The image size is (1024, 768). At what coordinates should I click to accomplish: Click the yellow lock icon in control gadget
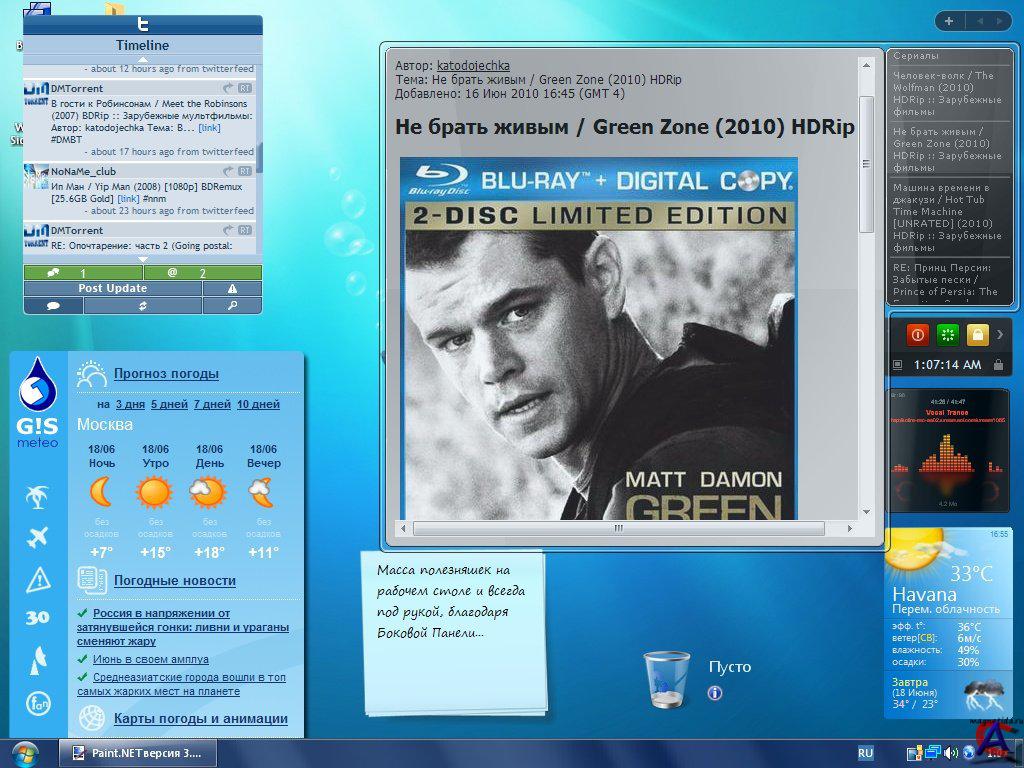pyautogui.click(x=977, y=334)
